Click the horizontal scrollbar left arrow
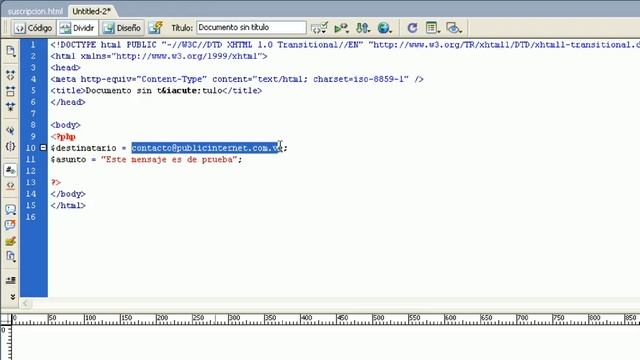The height and width of the screenshot is (360, 640). [25, 303]
